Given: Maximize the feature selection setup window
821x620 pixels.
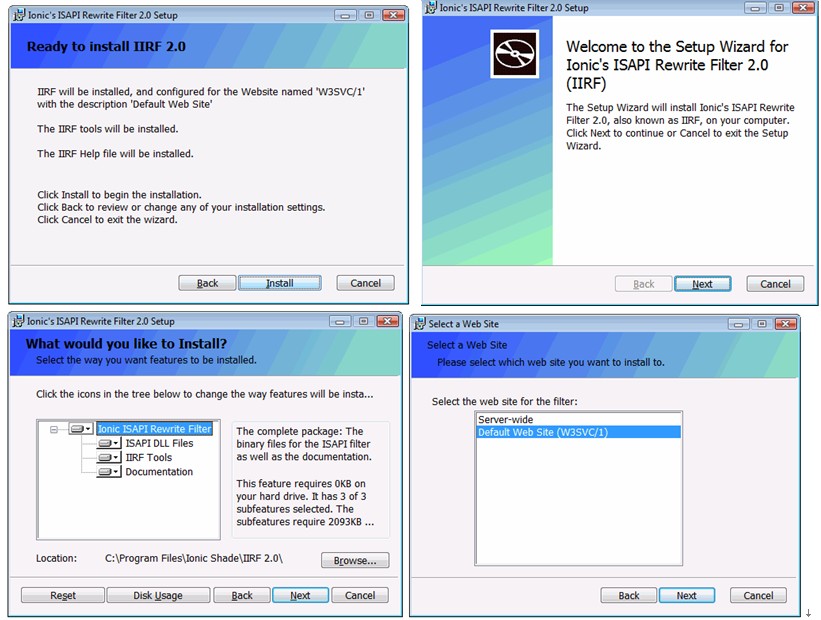Looking at the screenshot, I should [364, 322].
